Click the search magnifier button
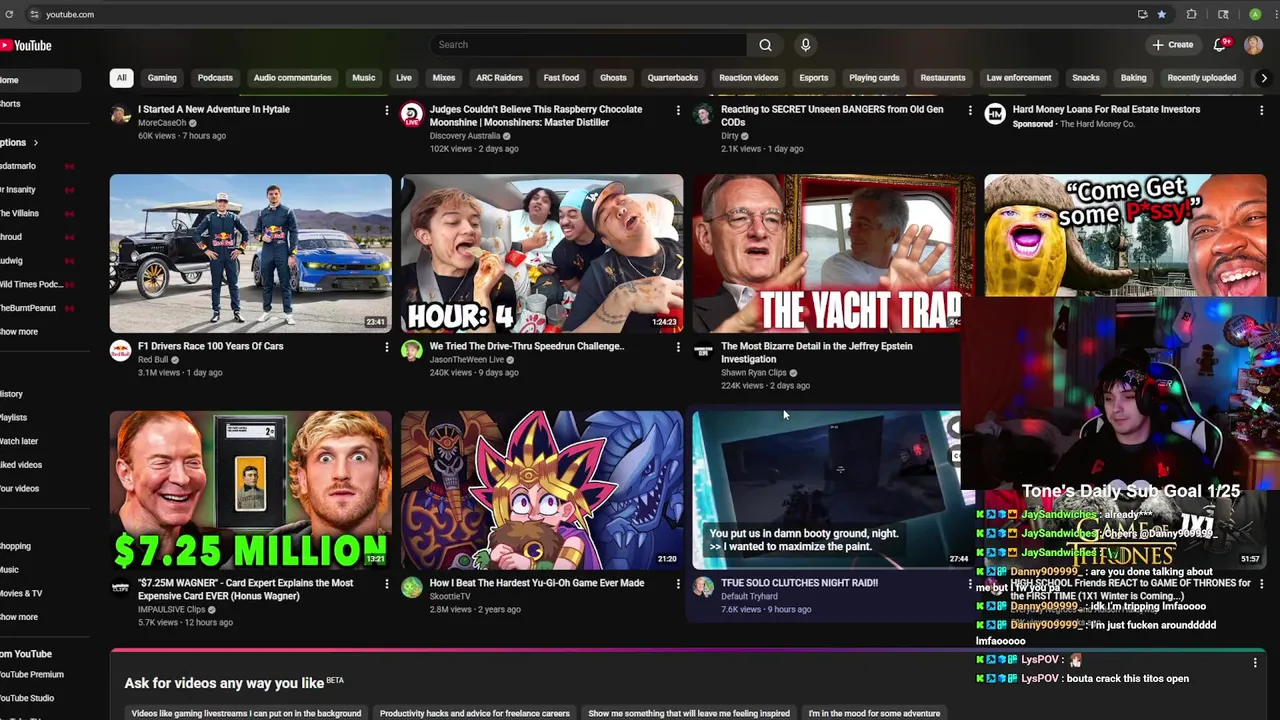 765,45
